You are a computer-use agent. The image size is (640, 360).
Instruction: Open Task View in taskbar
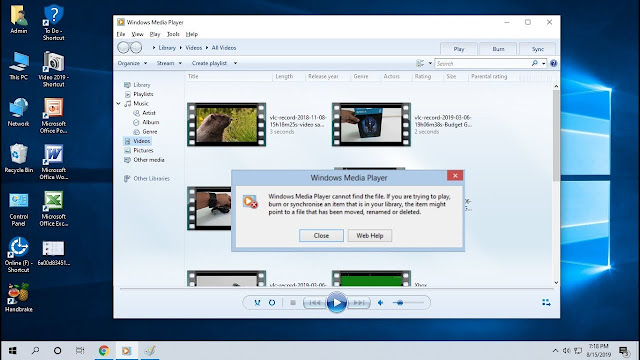(x=80, y=350)
